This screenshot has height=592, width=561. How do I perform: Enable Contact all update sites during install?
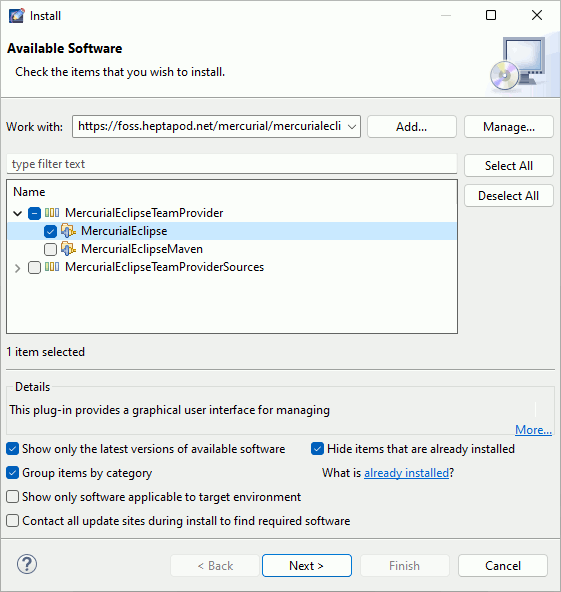tap(12, 521)
